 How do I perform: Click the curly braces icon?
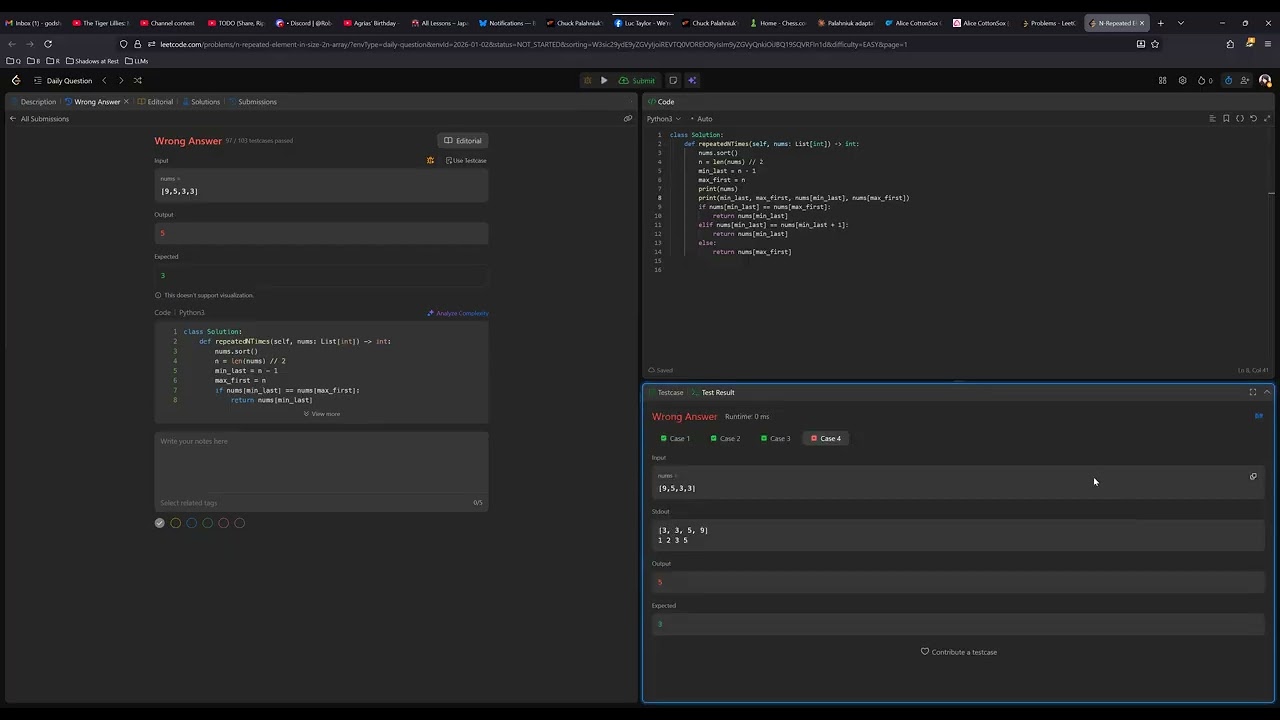point(1240,119)
